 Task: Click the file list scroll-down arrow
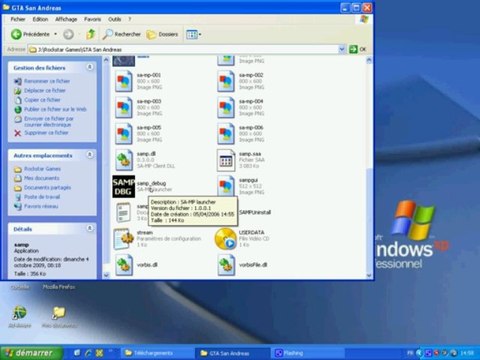click(x=369, y=275)
